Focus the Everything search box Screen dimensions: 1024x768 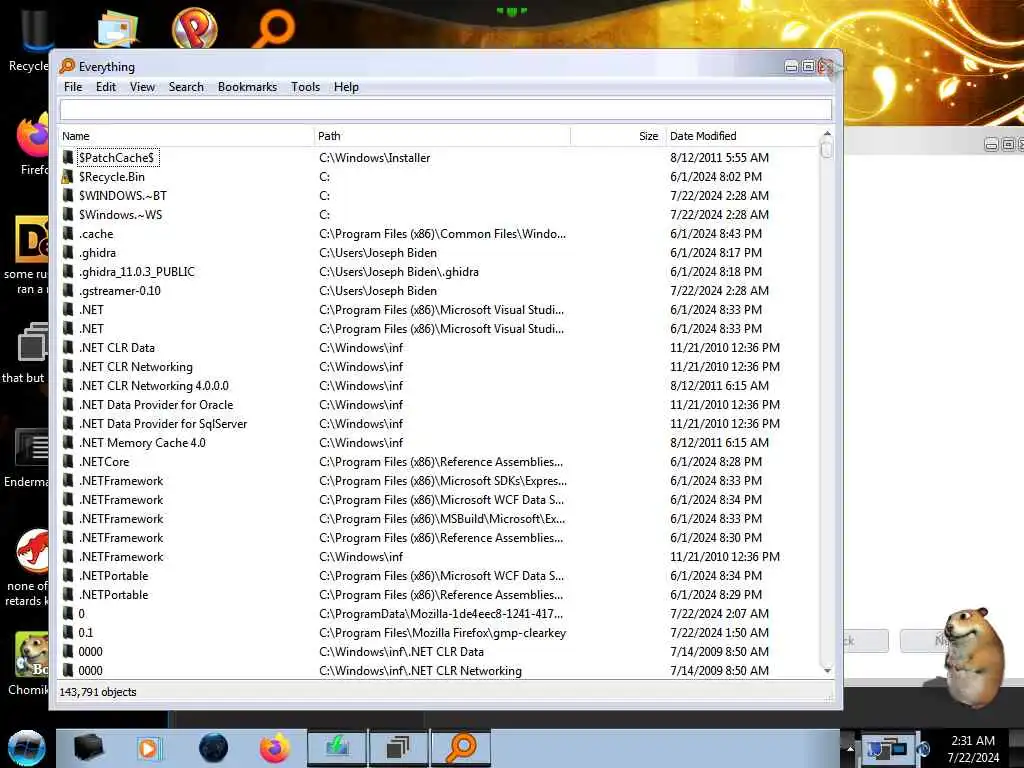coord(446,110)
